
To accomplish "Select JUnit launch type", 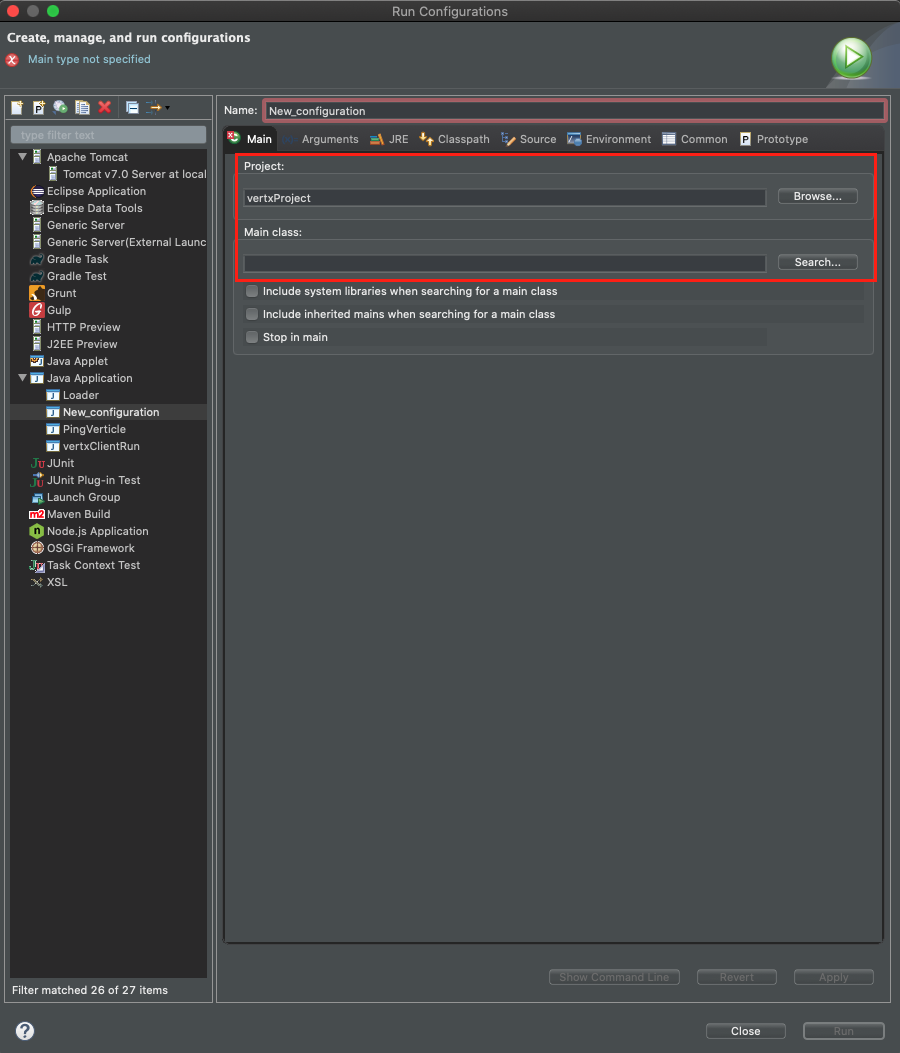I will point(52,463).
